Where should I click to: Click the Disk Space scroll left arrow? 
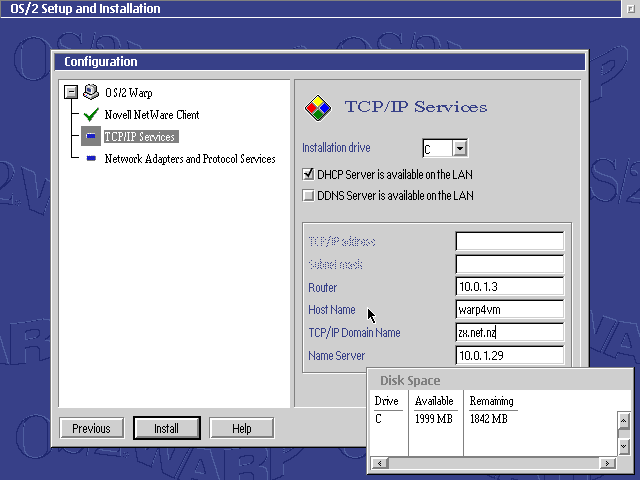(380, 463)
